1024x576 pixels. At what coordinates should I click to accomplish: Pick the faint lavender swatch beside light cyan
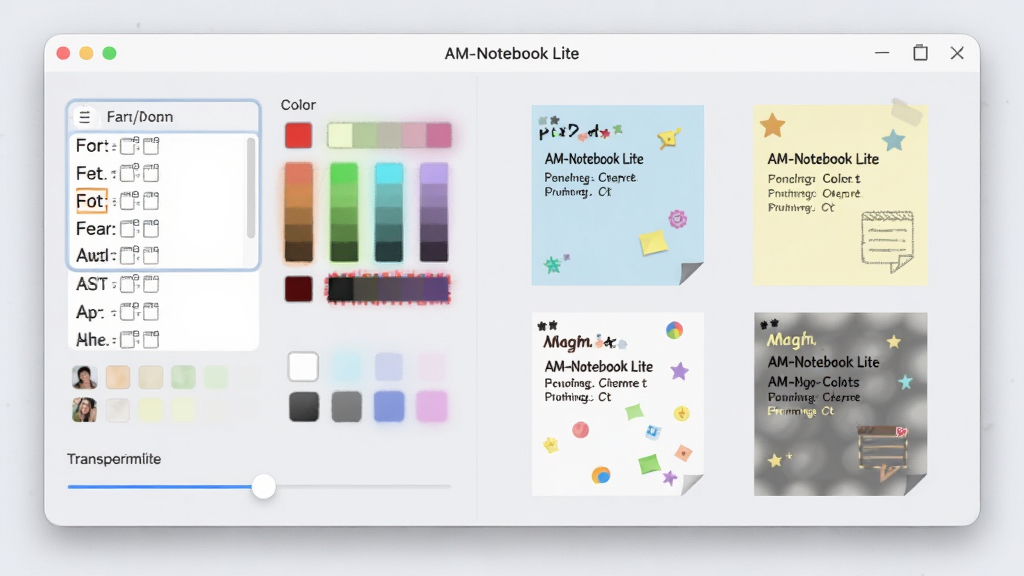[x=389, y=366]
